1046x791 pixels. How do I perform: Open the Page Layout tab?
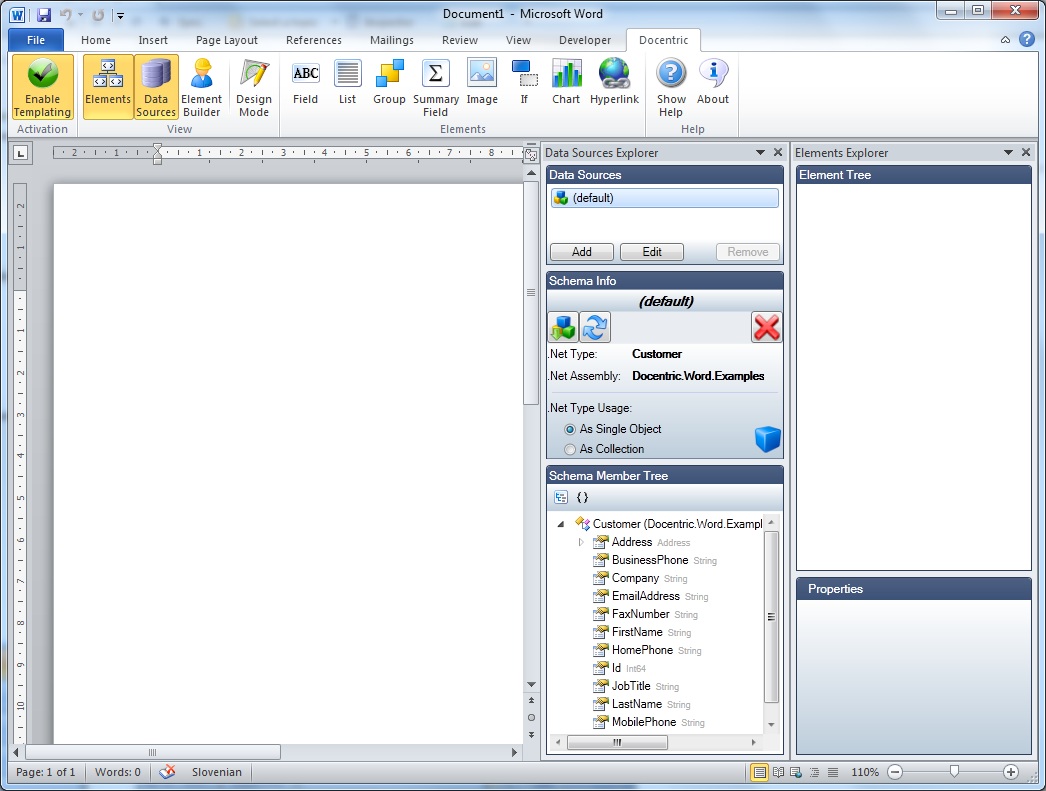tap(227, 40)
